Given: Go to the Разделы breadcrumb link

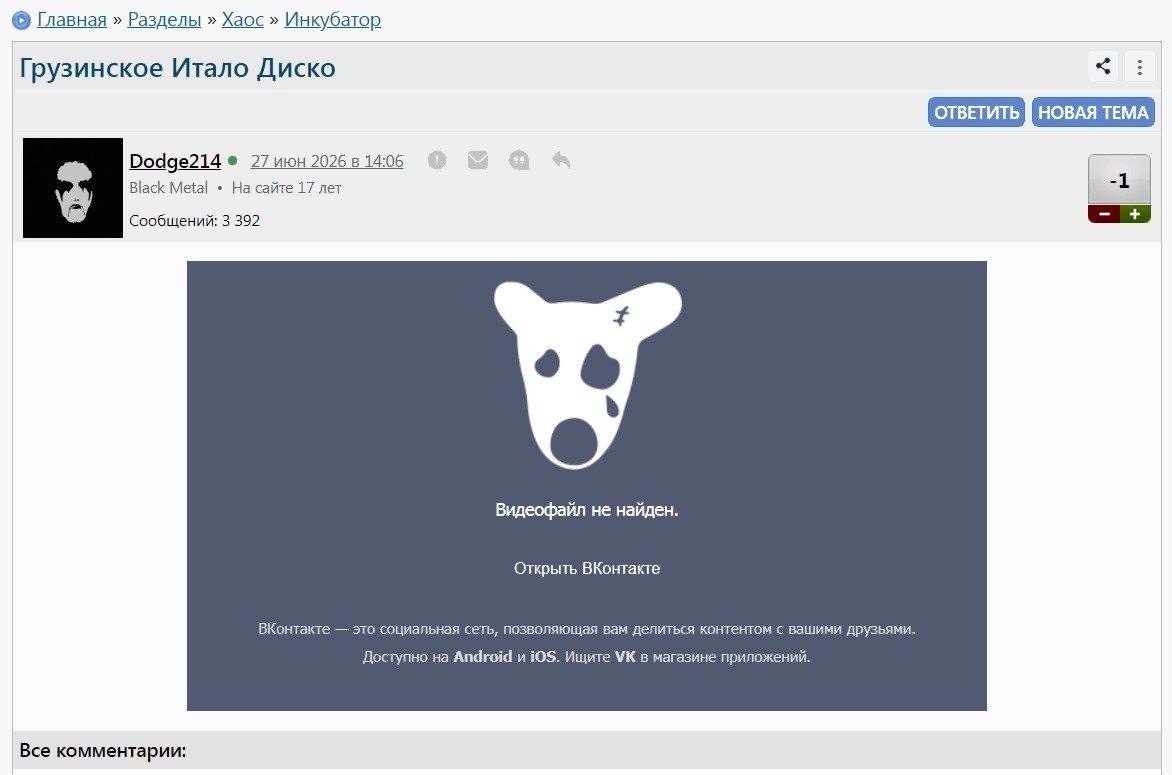Looking at the screenshot, I should pos(164,19).
